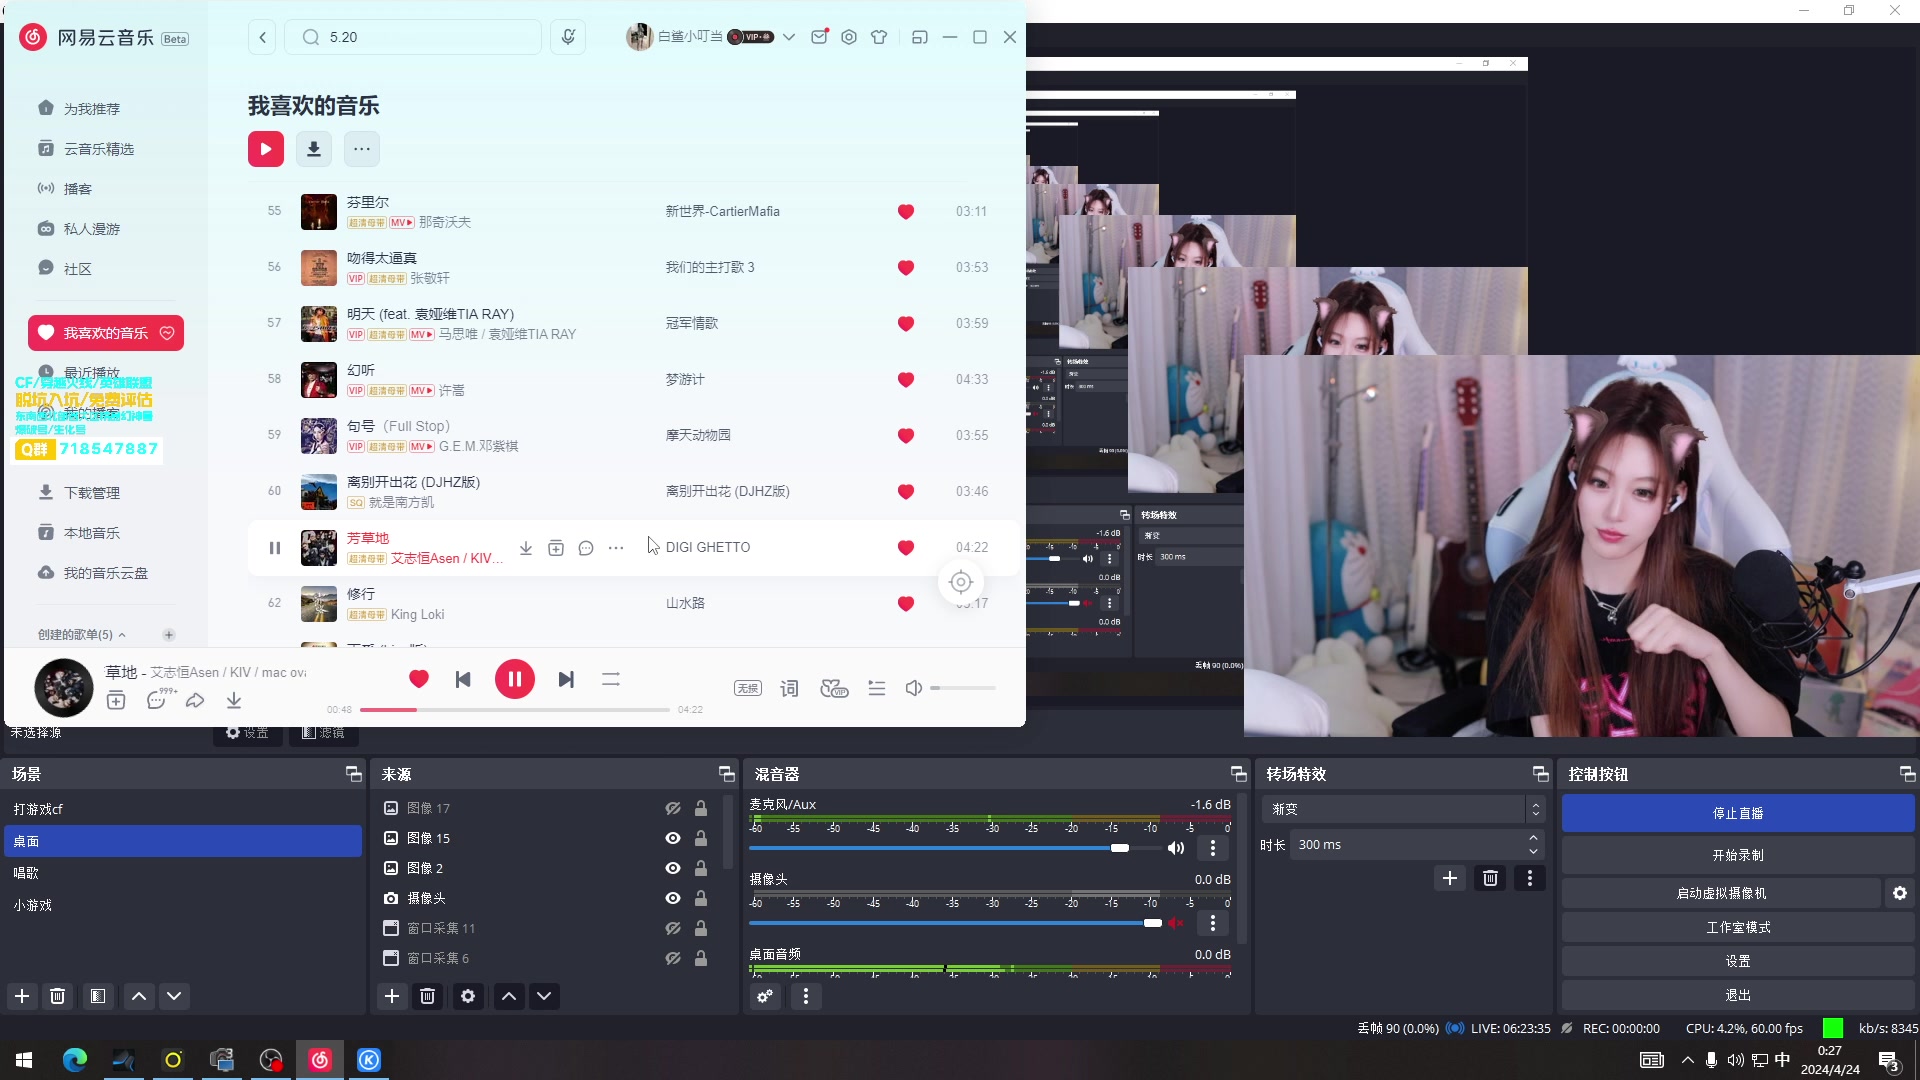Open the skin/theme shirt icon
Screen dimensions: 1920x1080
tap(879, 37)
